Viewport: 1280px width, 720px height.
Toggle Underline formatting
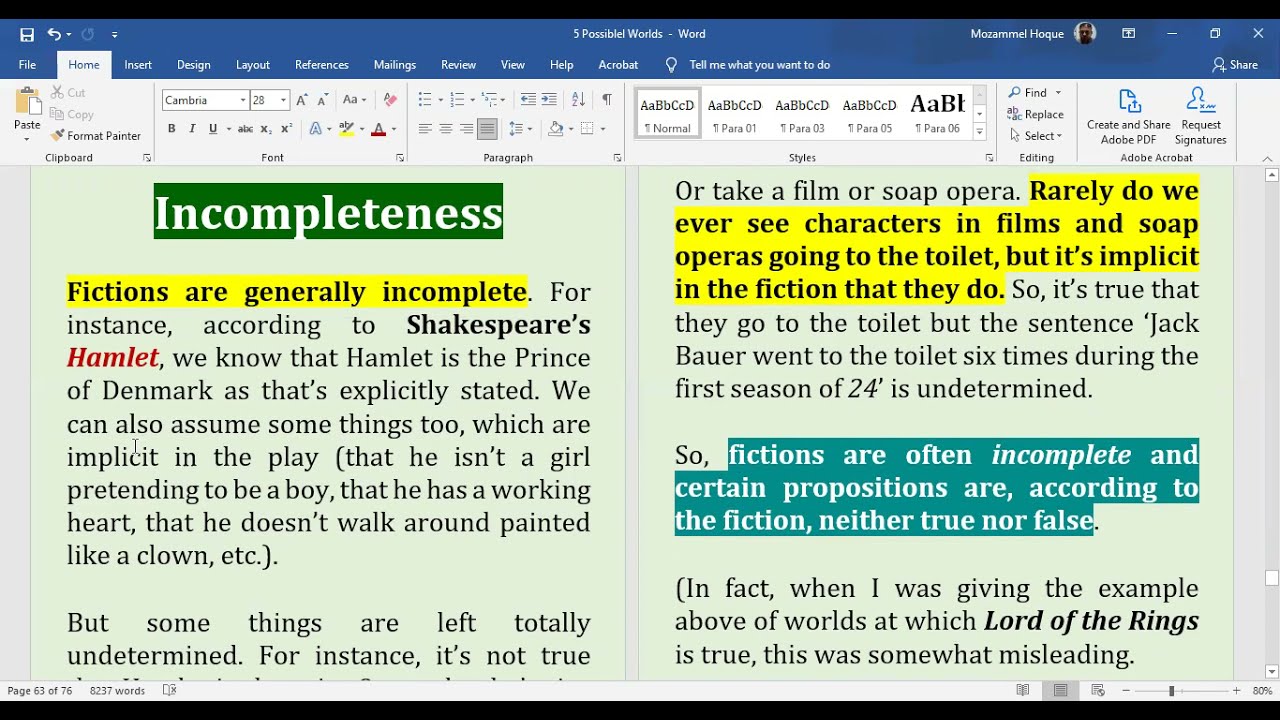click(x=212, y=129)
